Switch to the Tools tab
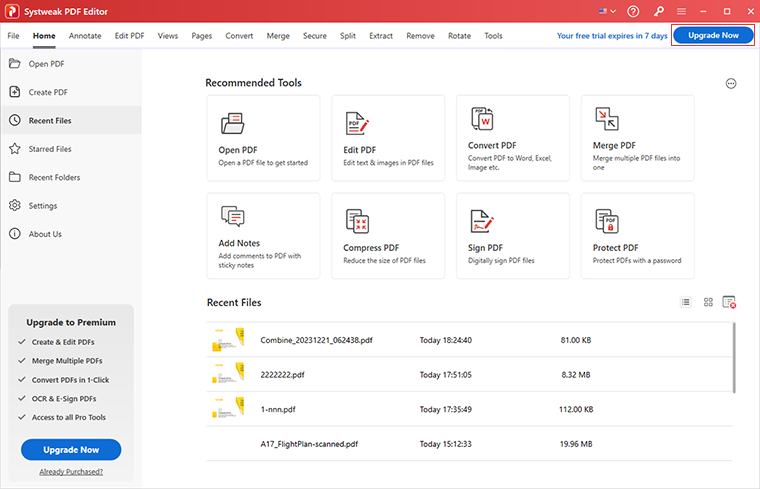This screenshot has height=489, width=760. pos(493,36)
